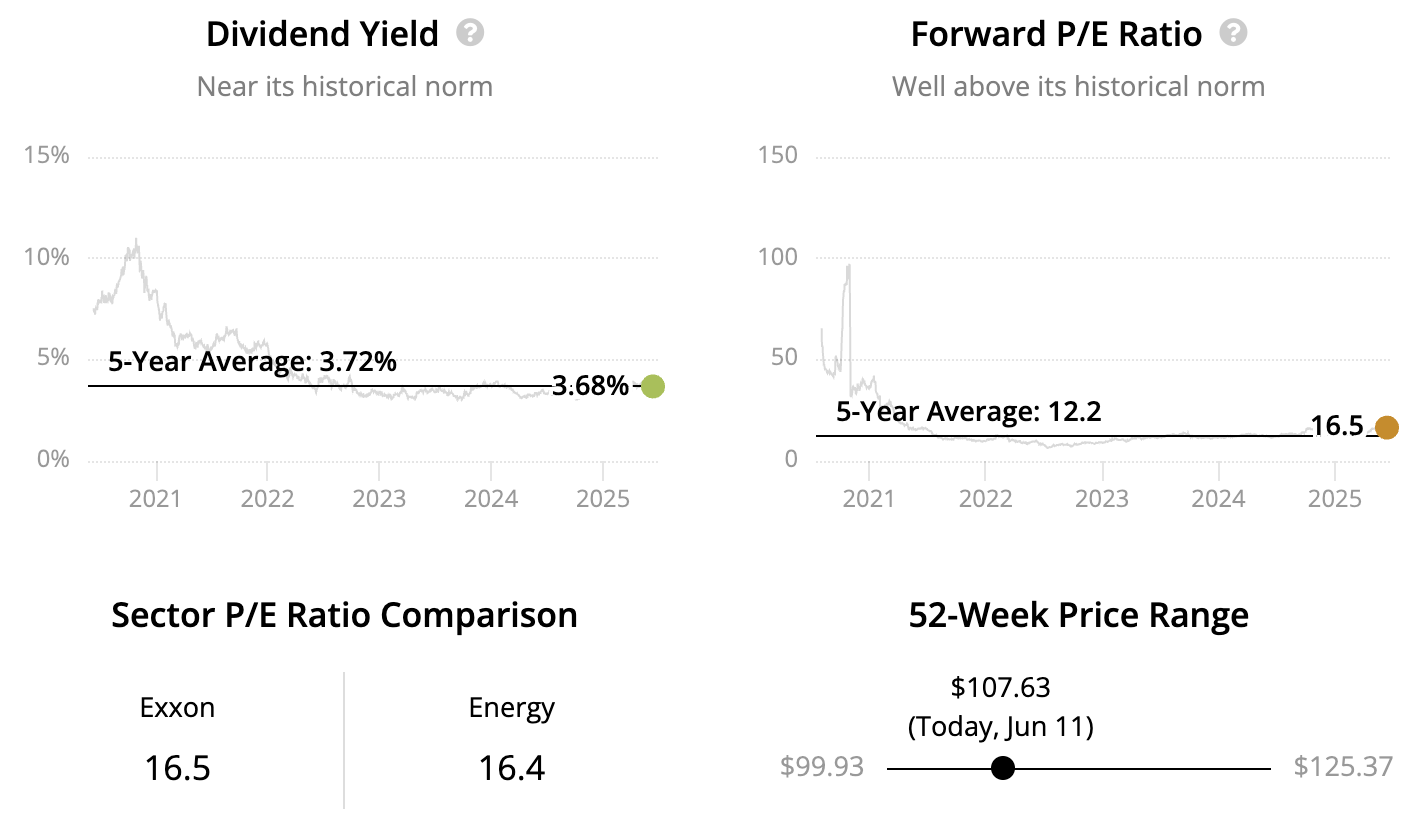Click the Forward P/E Ratio heading

pyautogui.click(x=1056, y=34)
